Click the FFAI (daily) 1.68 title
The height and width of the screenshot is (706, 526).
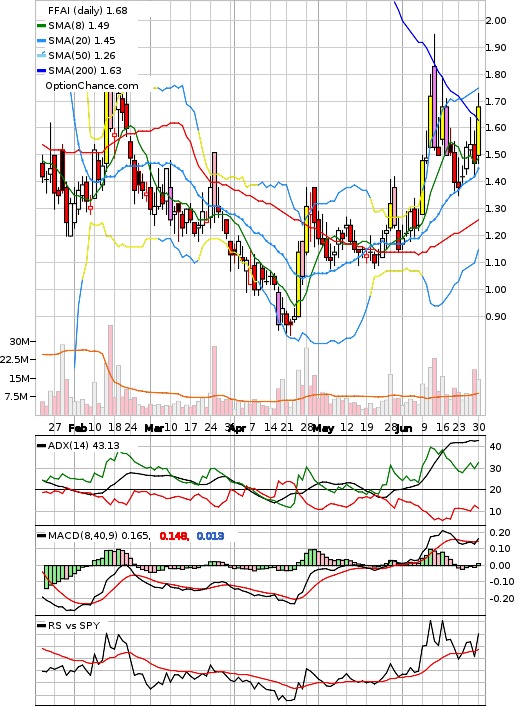[87, 10]
